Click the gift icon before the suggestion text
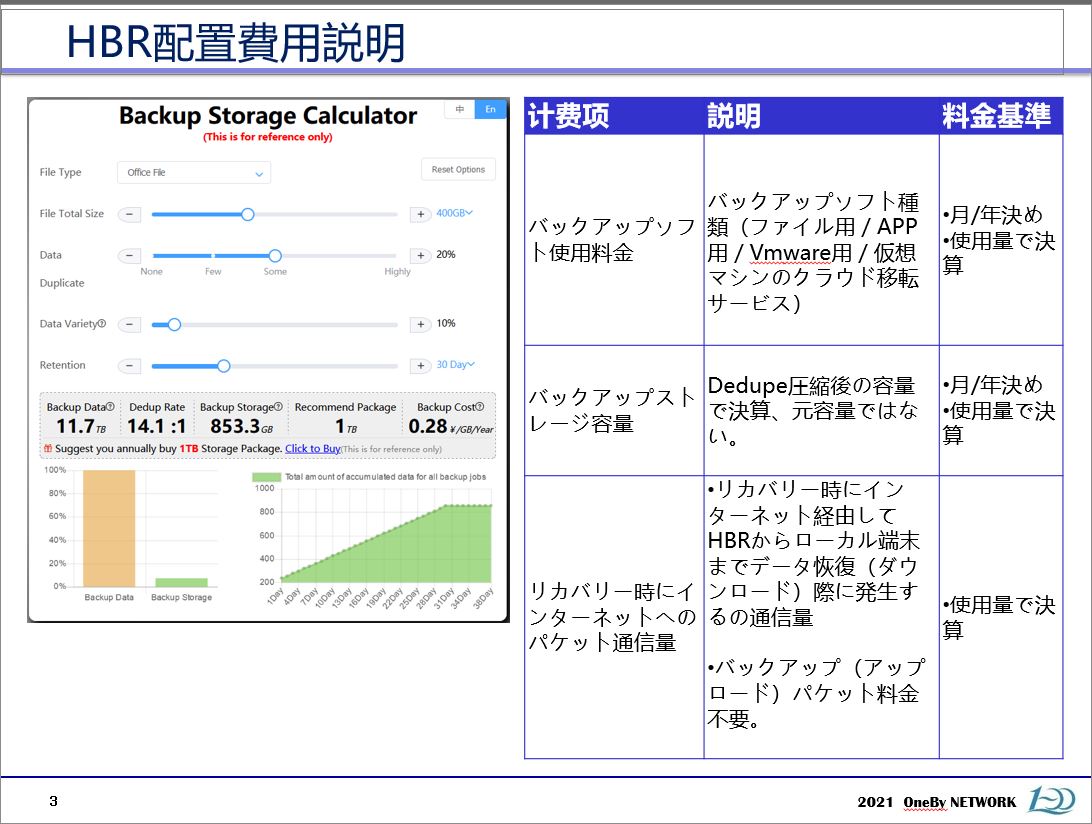Screen dimensions: 1092x824 48,449
